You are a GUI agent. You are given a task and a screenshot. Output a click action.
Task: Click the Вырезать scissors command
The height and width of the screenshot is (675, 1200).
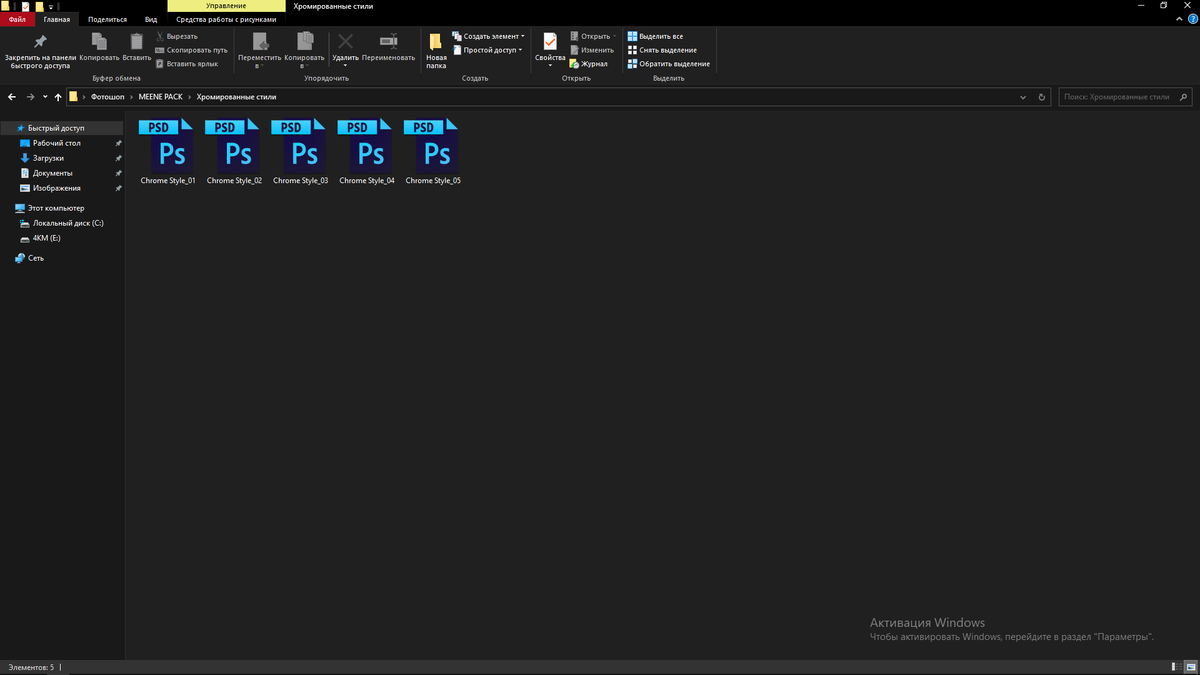(x=176, y=36)
